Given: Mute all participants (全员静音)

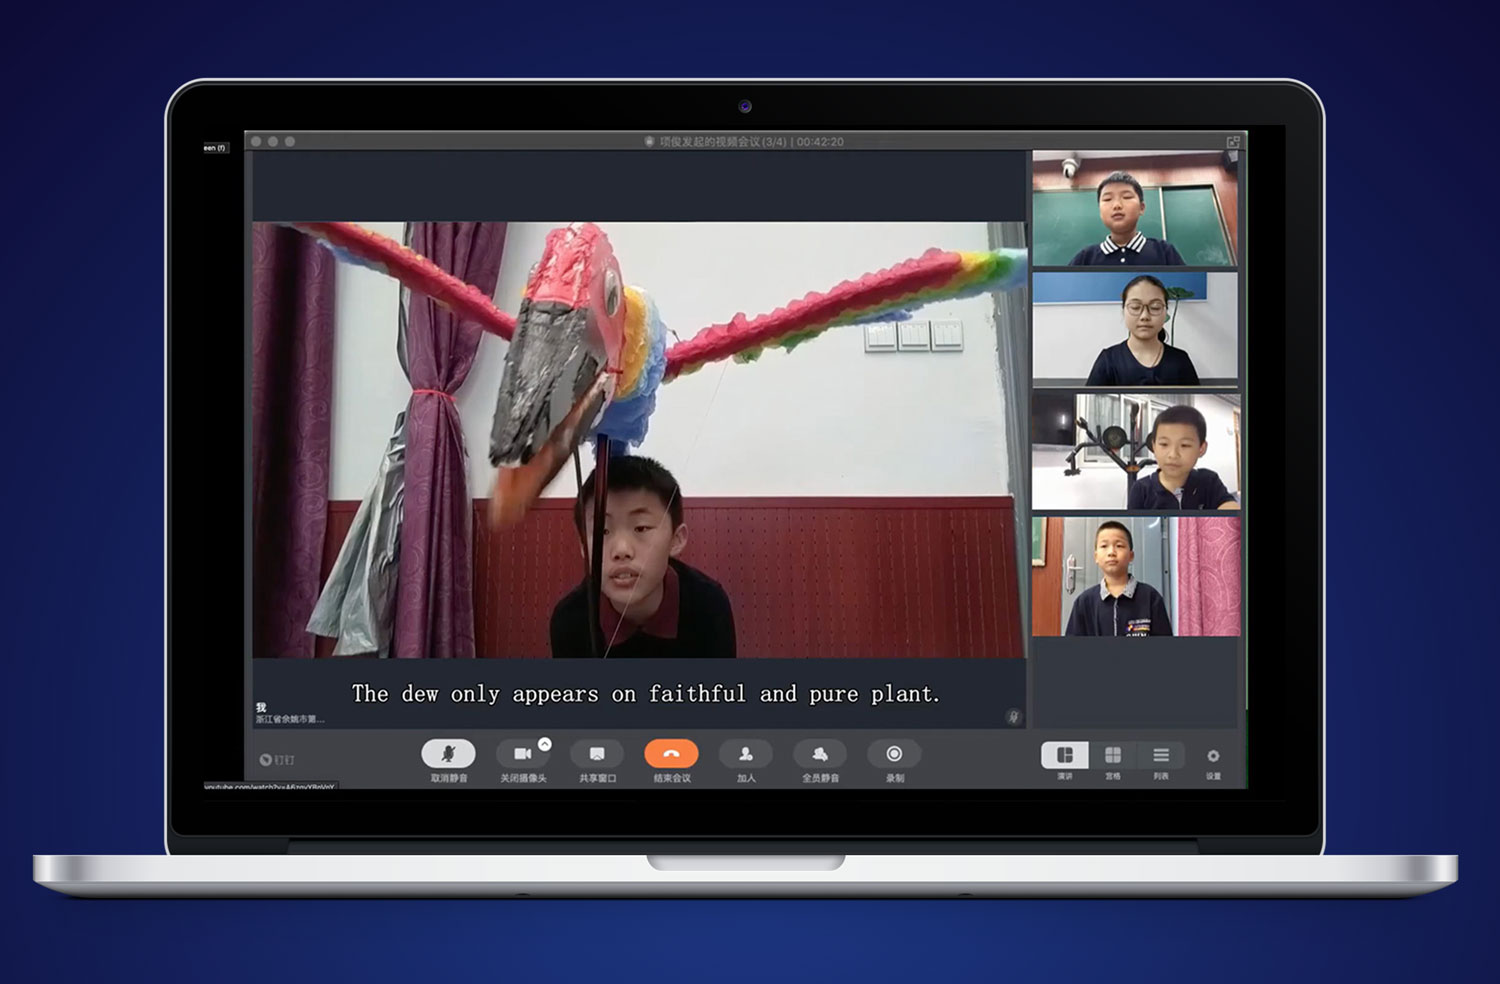Looking at the screenshot, I should pyautogui.click(x=820, y=754).
